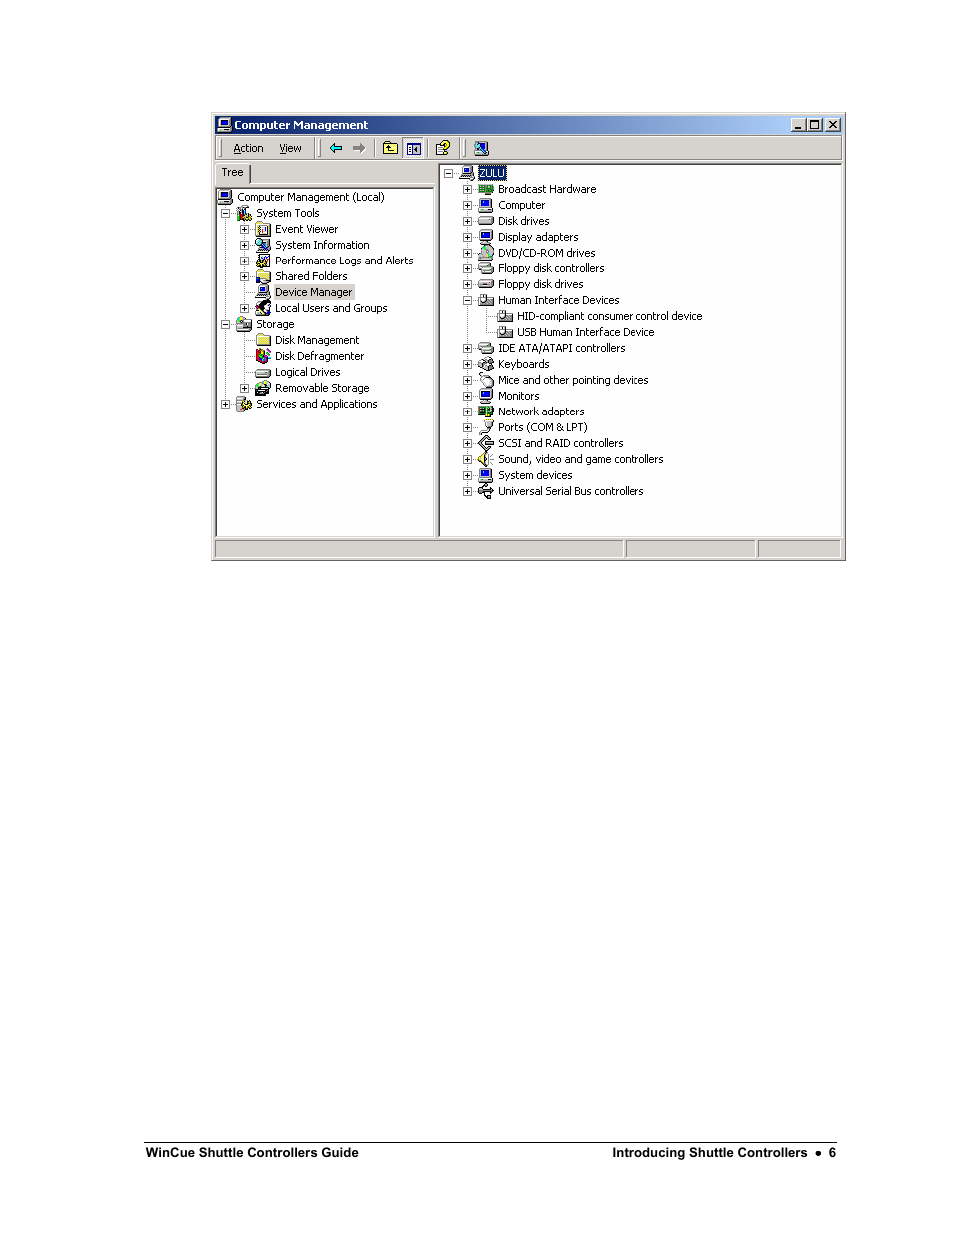Collapse the Human Interface Devices category
Viewport: 954px width, 1235px height.
(467, 300)
